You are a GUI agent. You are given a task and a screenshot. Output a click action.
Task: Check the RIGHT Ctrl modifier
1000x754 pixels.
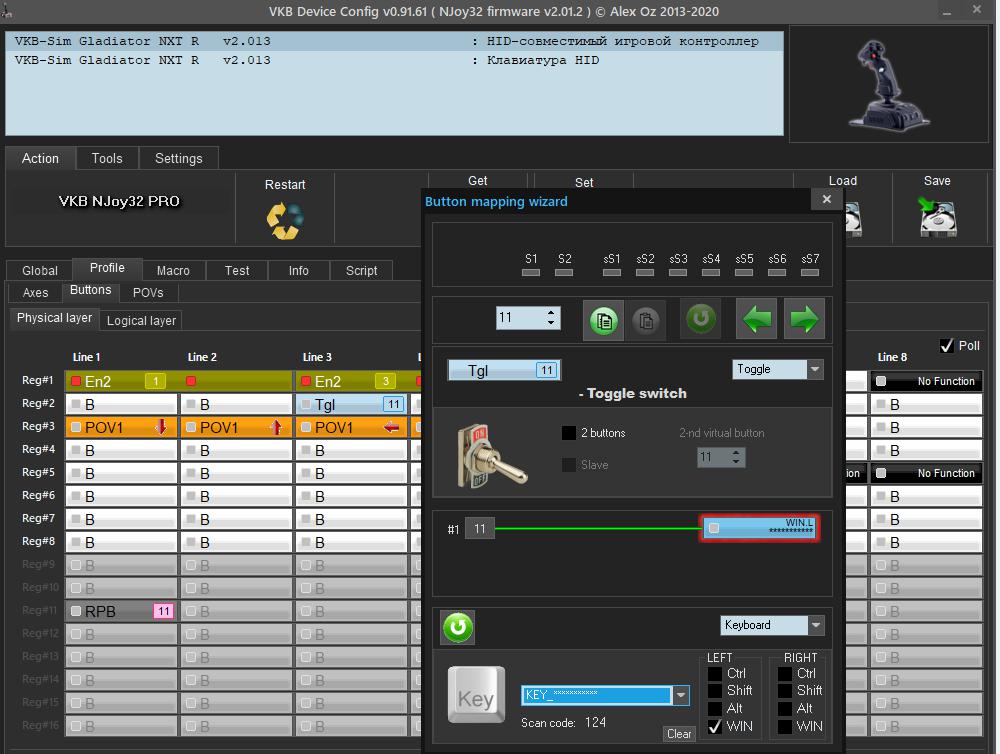(x=785, y=674)
